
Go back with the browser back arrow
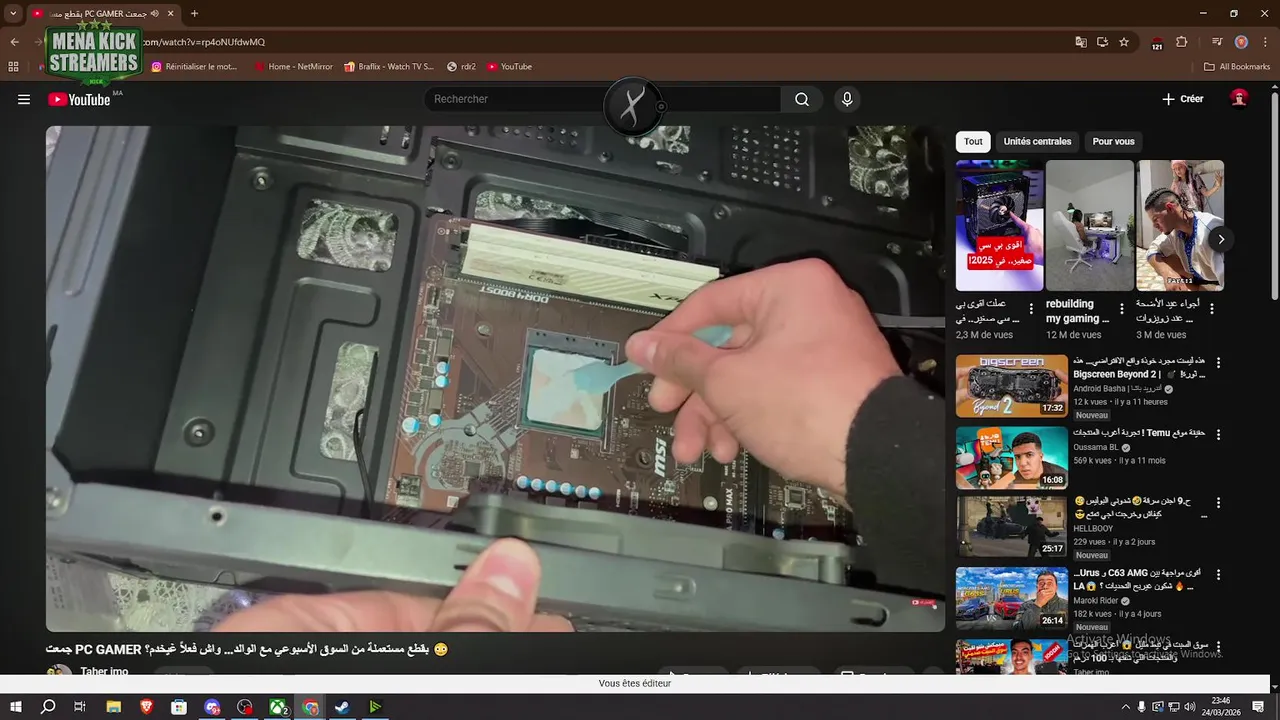tap(14, 42)
